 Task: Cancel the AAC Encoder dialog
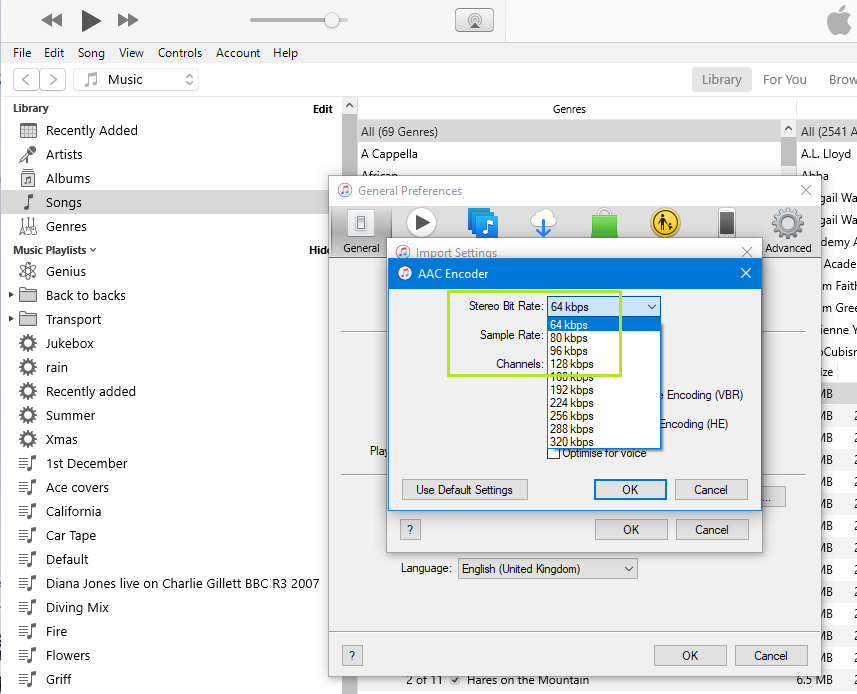[x=711, y=490]
